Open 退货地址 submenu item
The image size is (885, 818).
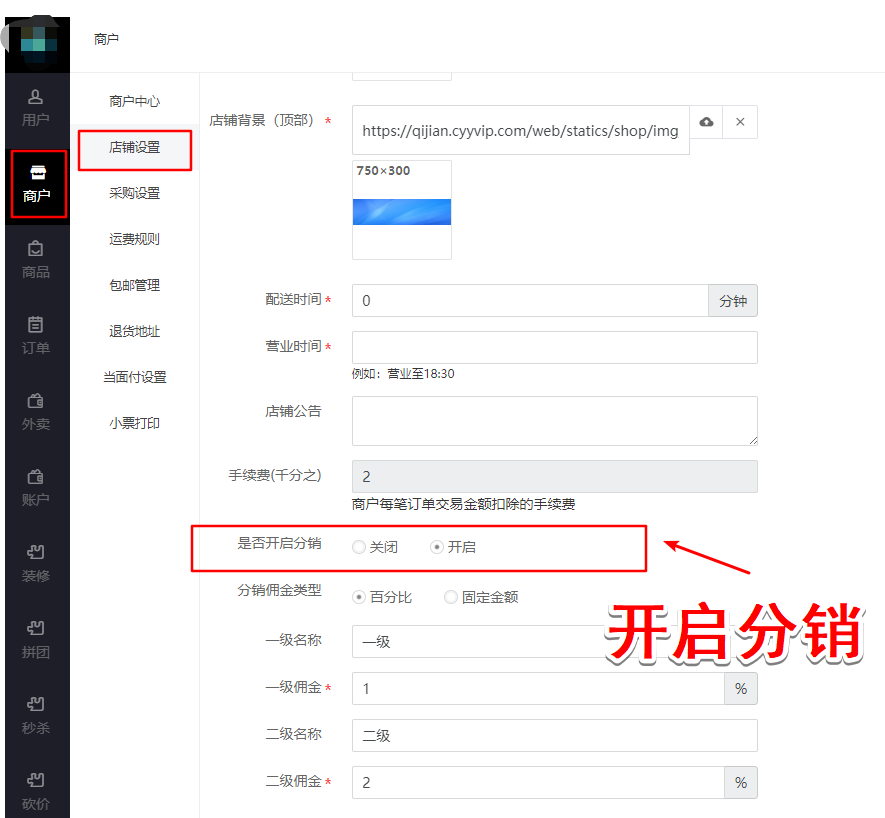pyautogui.click(x=134, y=331)
